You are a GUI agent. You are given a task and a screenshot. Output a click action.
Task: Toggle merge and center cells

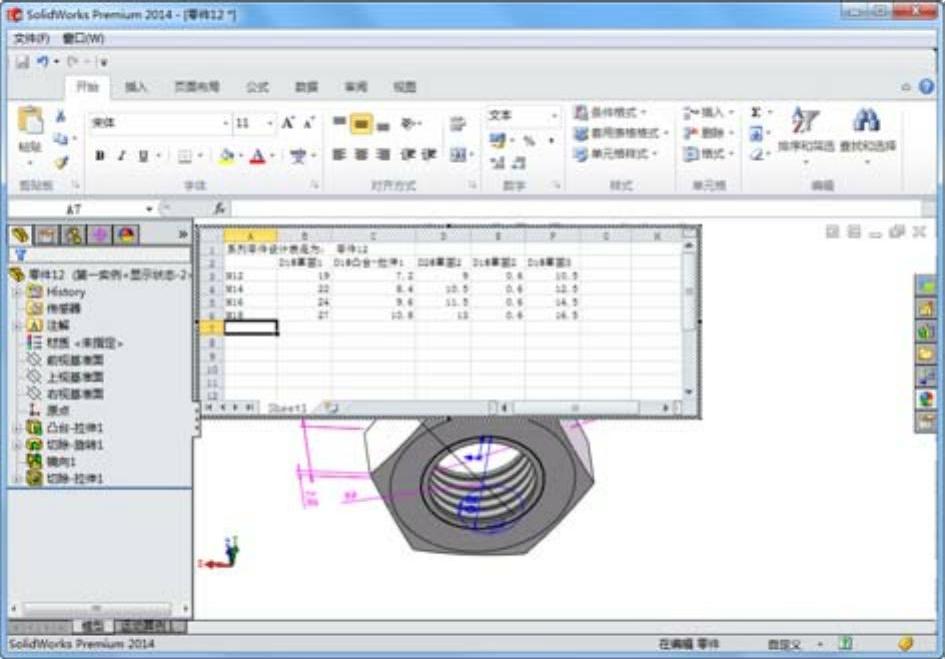[458, 155]
